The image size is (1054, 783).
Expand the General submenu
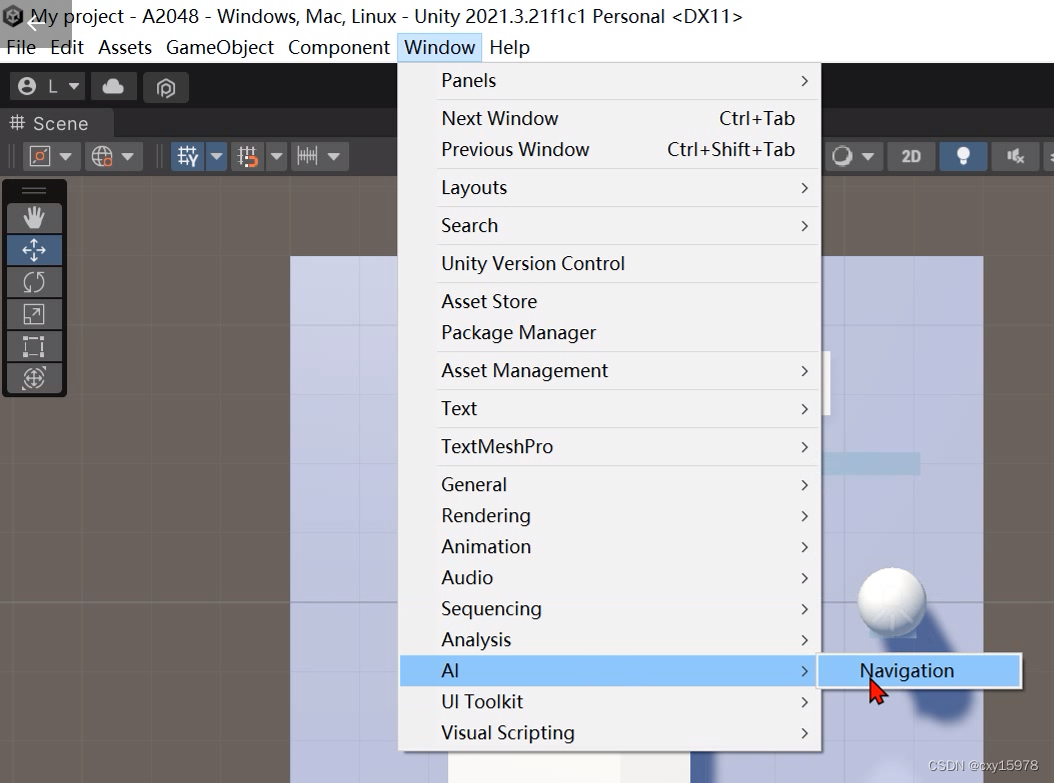[x=610, y=485]
